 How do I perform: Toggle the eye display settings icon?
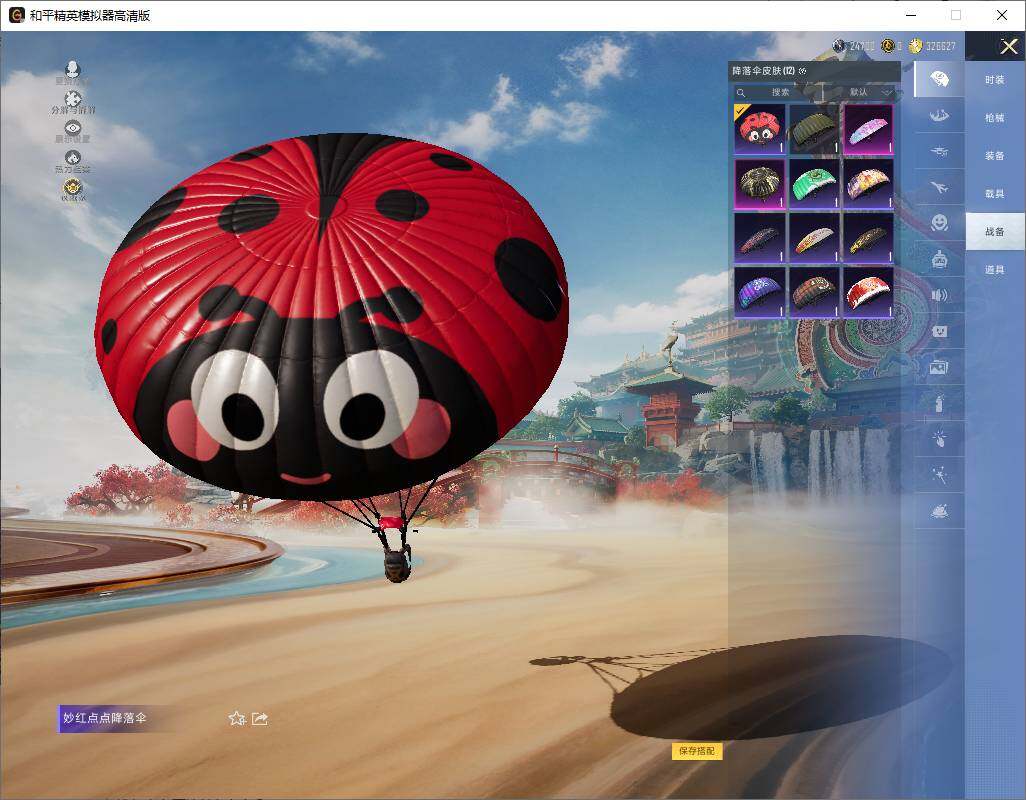[72, 128]
